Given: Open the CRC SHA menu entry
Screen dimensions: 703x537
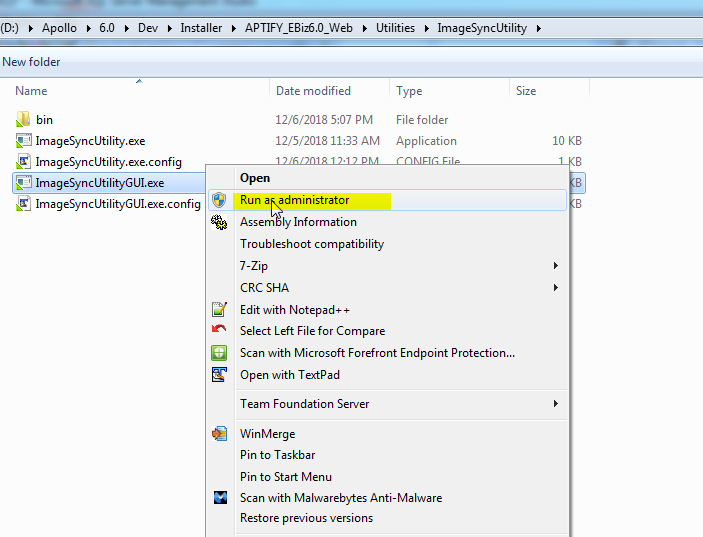Looking at the screenshot, I should (x=265, y=288).
